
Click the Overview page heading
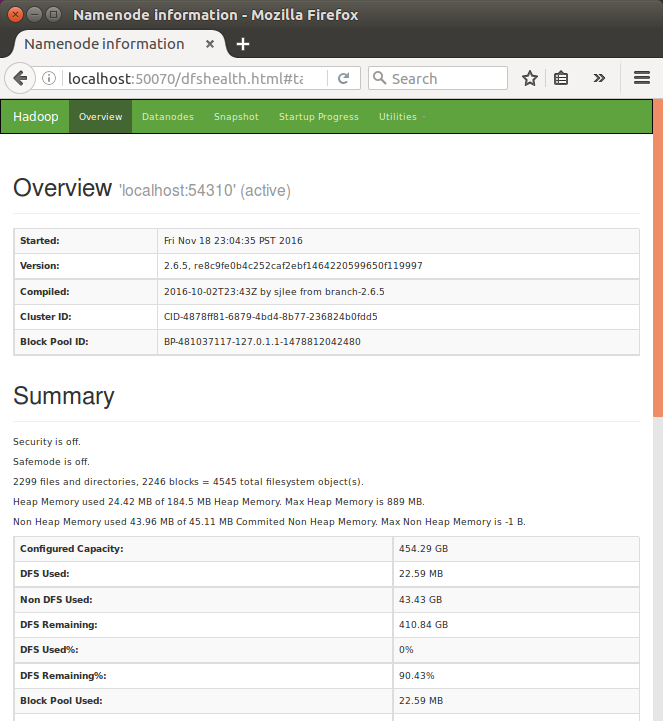coord(62,188)
